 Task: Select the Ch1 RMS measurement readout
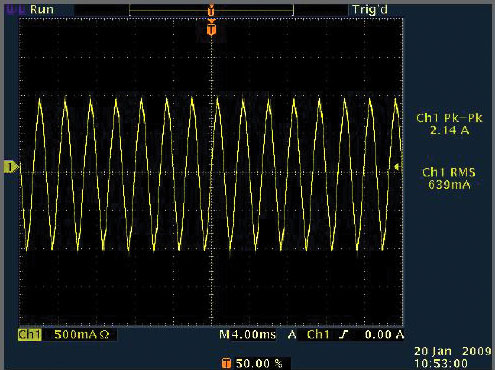tap(449, 178)
